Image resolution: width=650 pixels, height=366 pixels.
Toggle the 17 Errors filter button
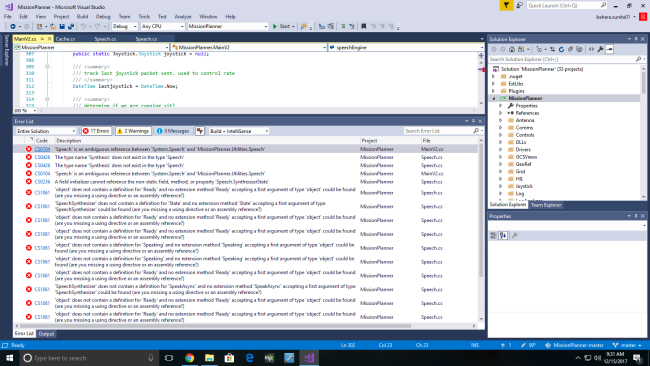[x=97, y=131]
